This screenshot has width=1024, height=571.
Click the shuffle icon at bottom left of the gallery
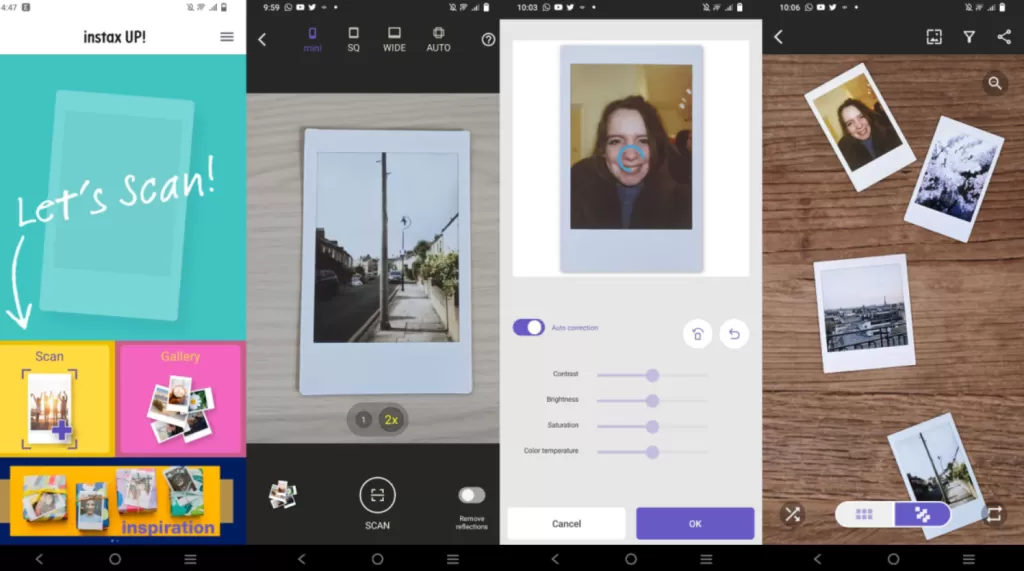click(x=792, y=514)
